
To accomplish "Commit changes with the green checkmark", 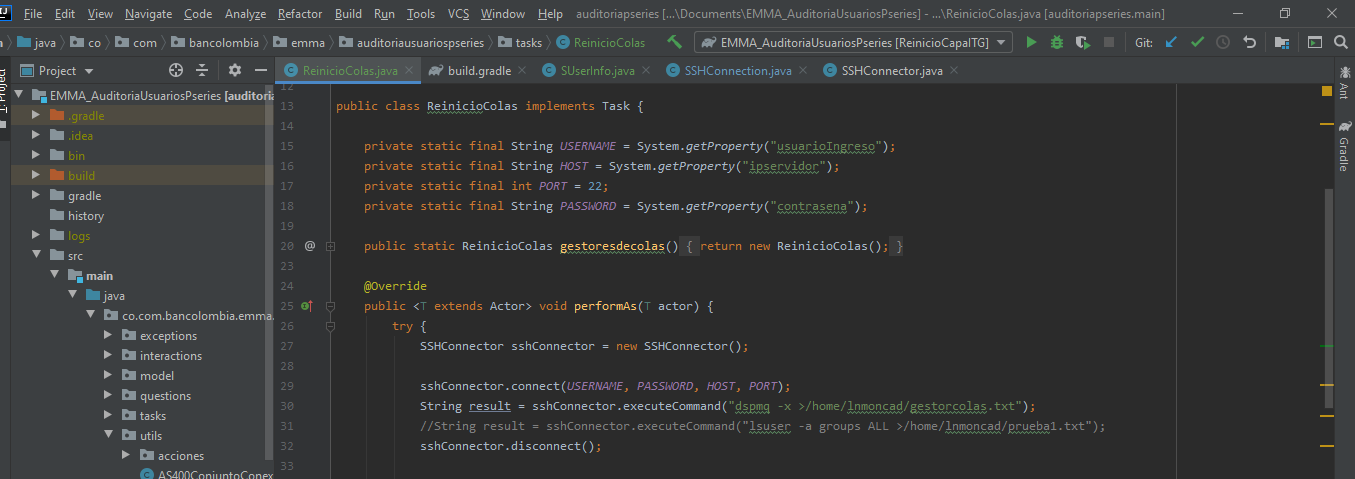I will 1197,43.
